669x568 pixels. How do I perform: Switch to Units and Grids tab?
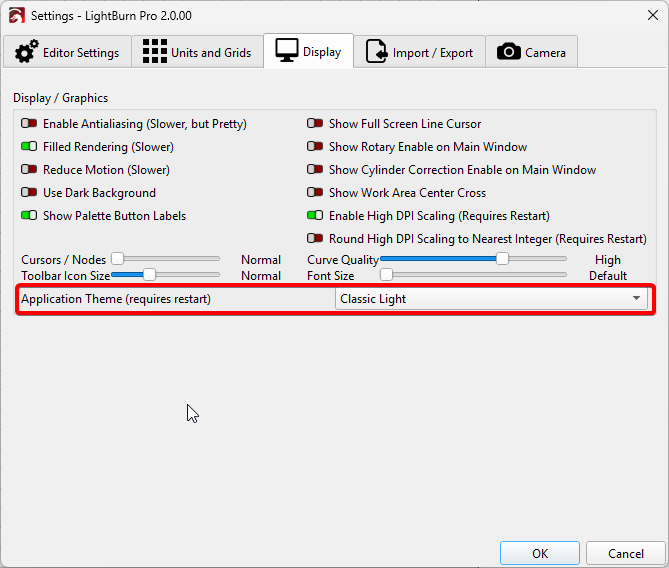[x=197, y=52]
